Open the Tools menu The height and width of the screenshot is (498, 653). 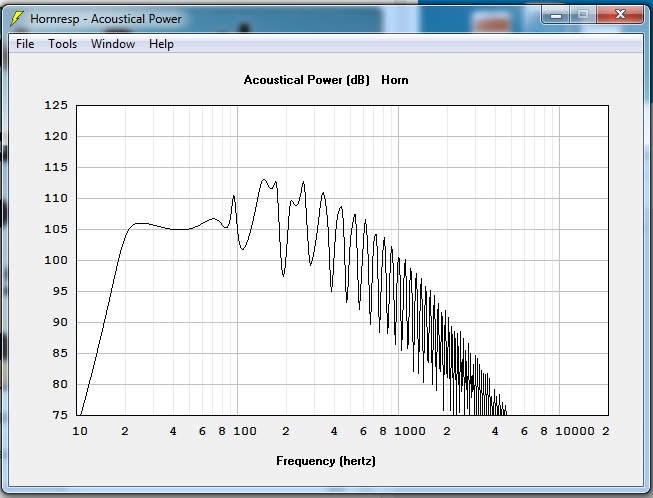coord(62,44)
